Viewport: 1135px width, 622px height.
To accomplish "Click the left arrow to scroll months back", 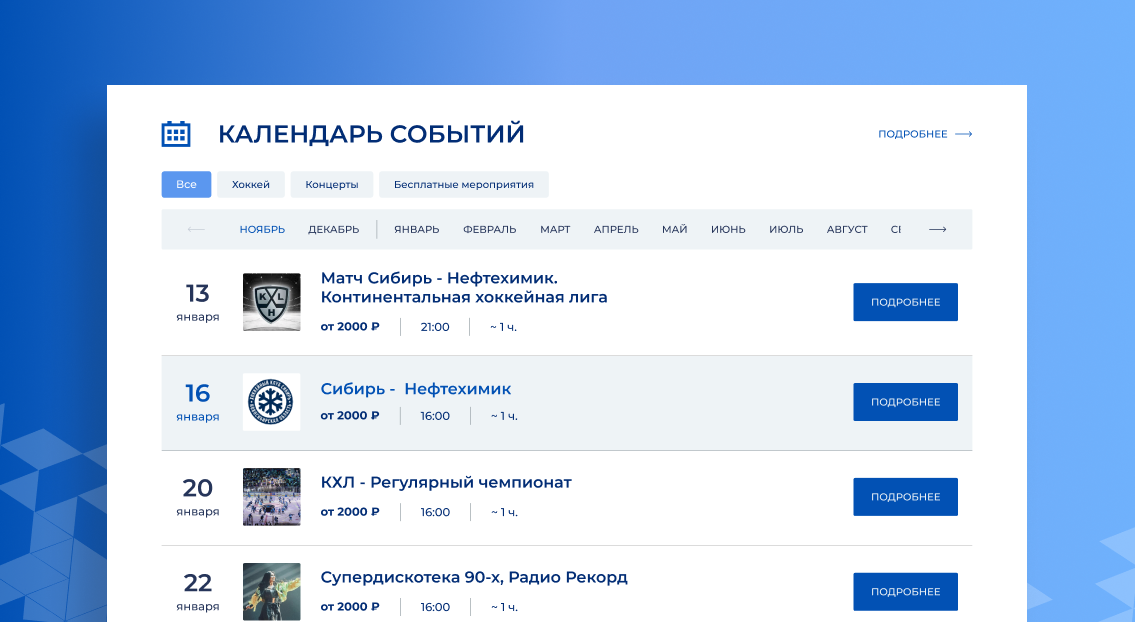I will tap(196, 229).
